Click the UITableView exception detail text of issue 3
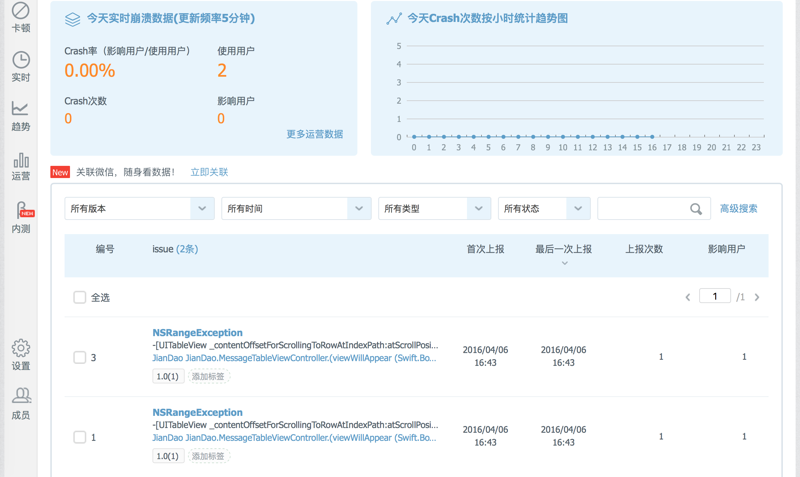 pyautogui.click(x=295, y=345)
